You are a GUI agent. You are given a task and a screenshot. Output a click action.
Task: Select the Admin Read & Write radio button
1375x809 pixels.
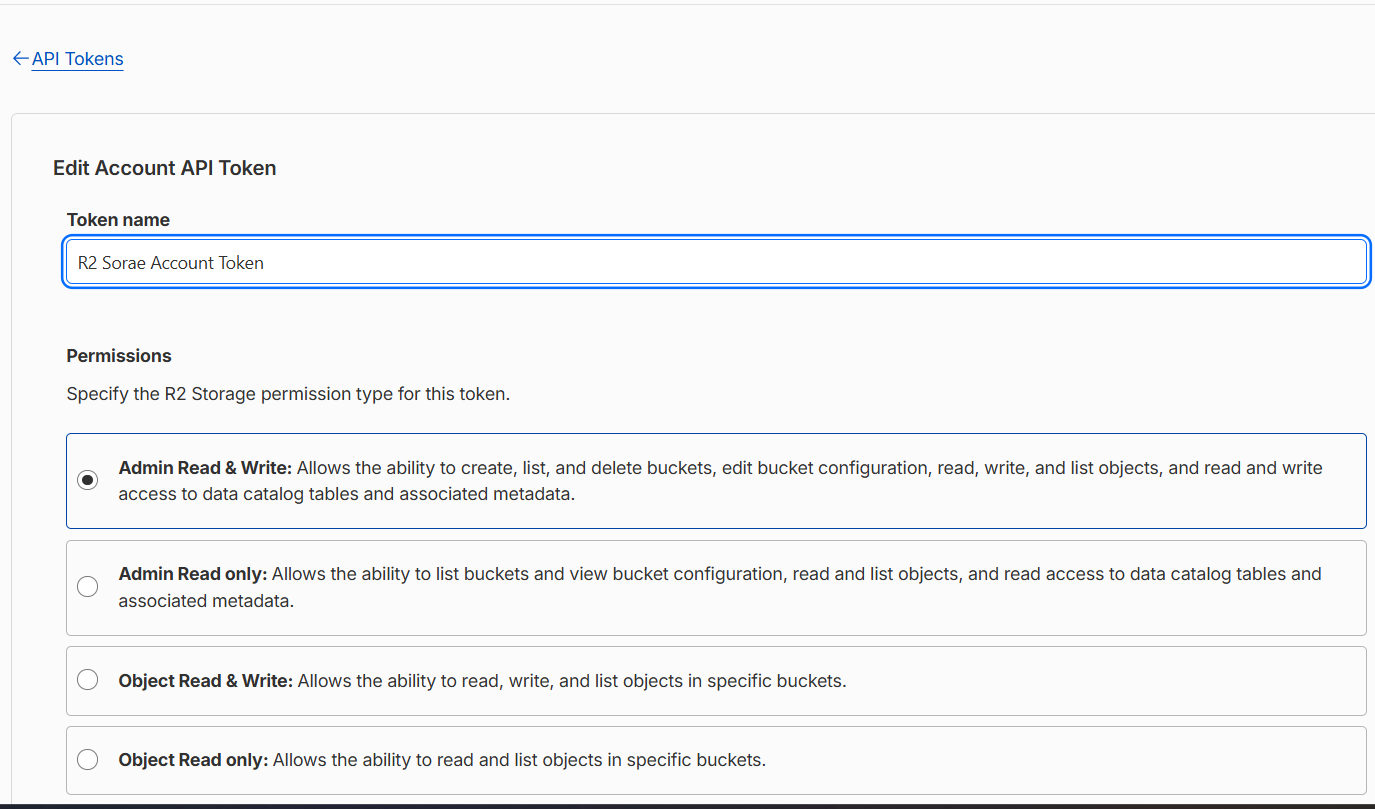click(88, 480)
